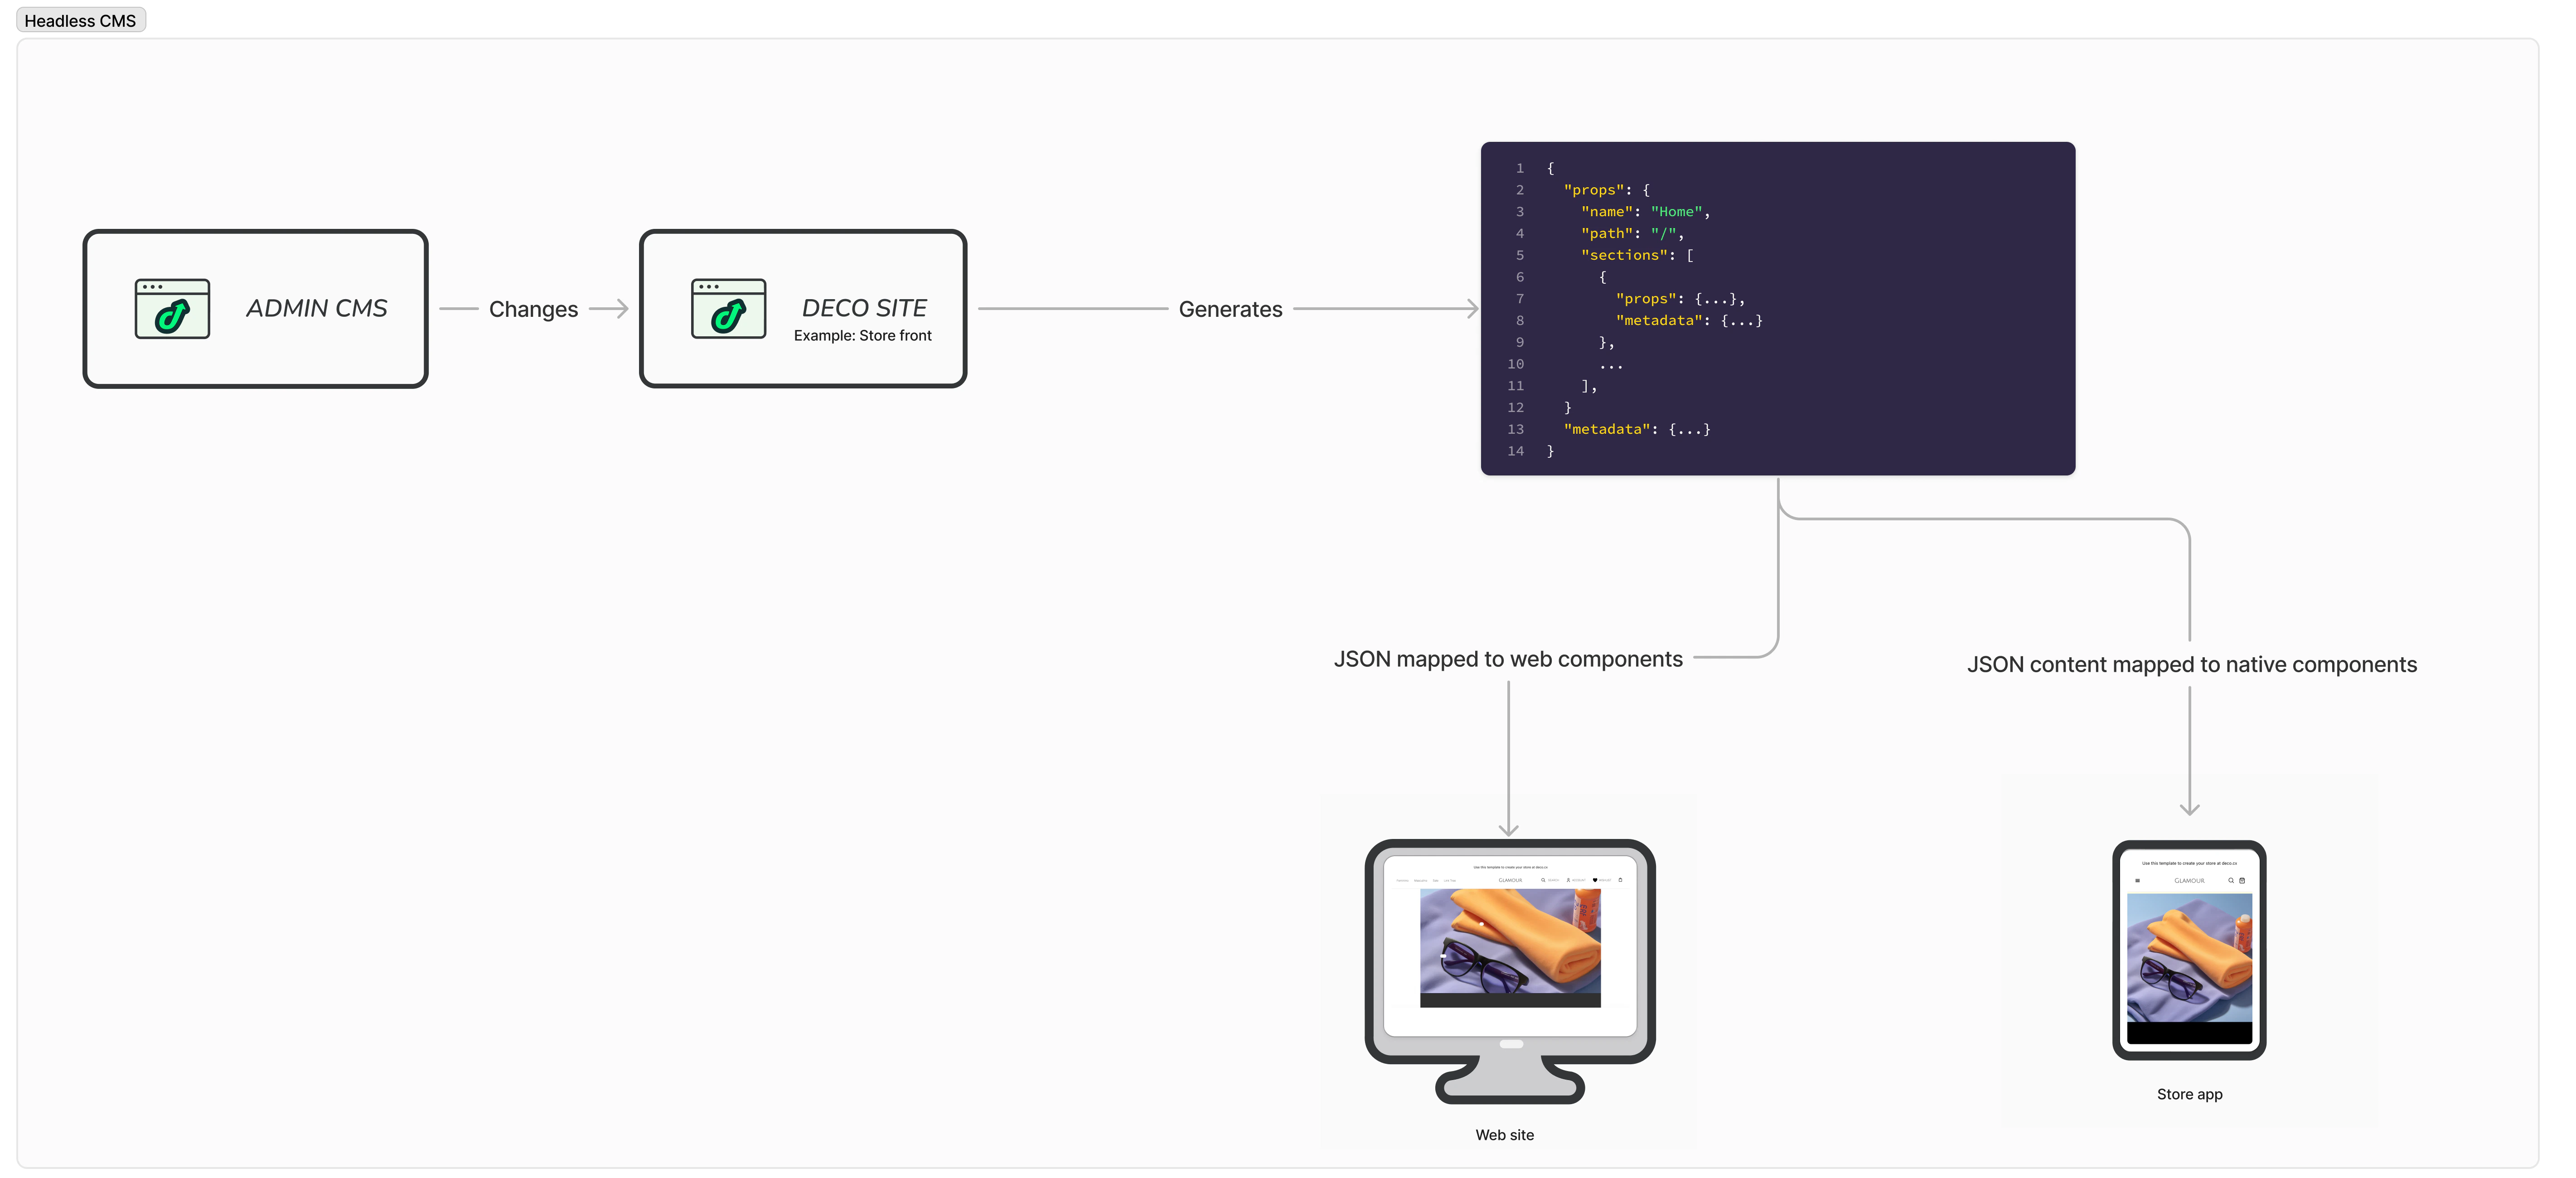Select JSON mapped to web components label
Screen dimensions: 2576x1178
[1507, 659]
